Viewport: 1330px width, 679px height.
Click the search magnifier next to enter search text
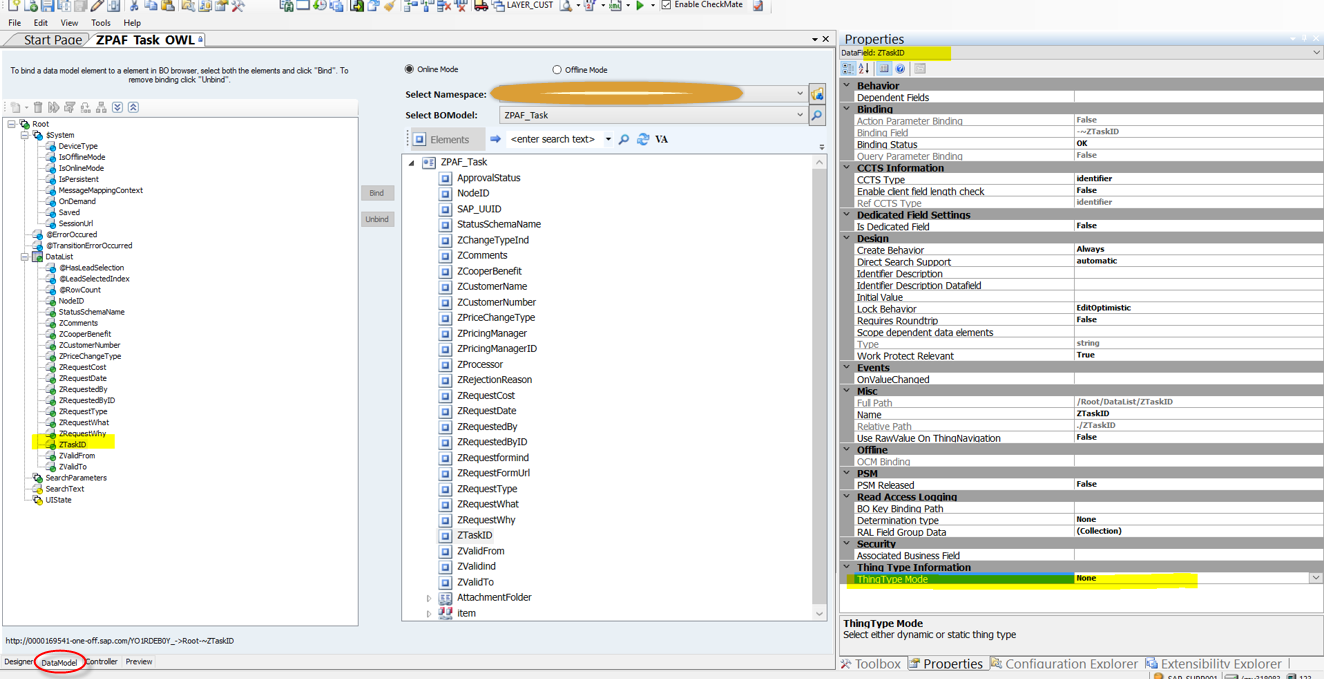coord(624,140)
